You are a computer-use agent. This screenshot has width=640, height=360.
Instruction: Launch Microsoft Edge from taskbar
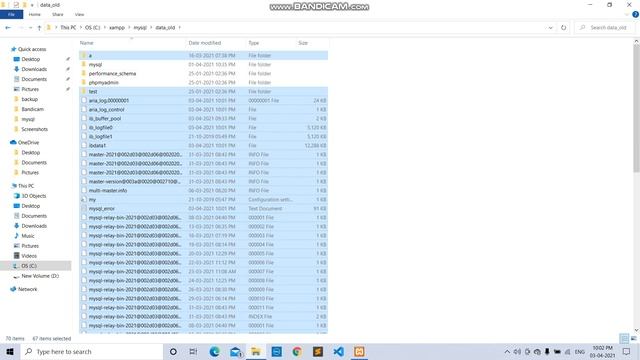click(x=214, y=351)
